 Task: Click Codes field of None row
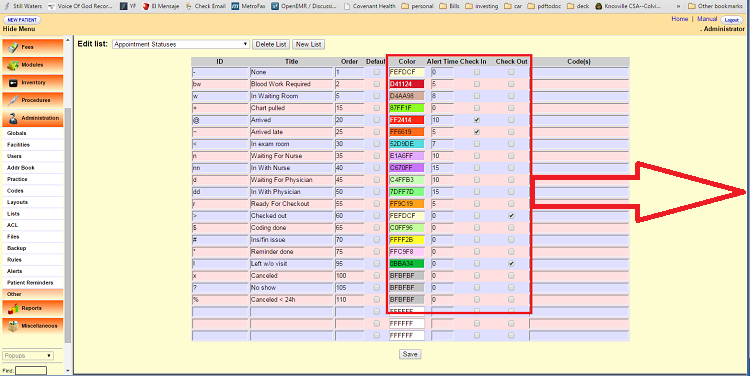579,72
